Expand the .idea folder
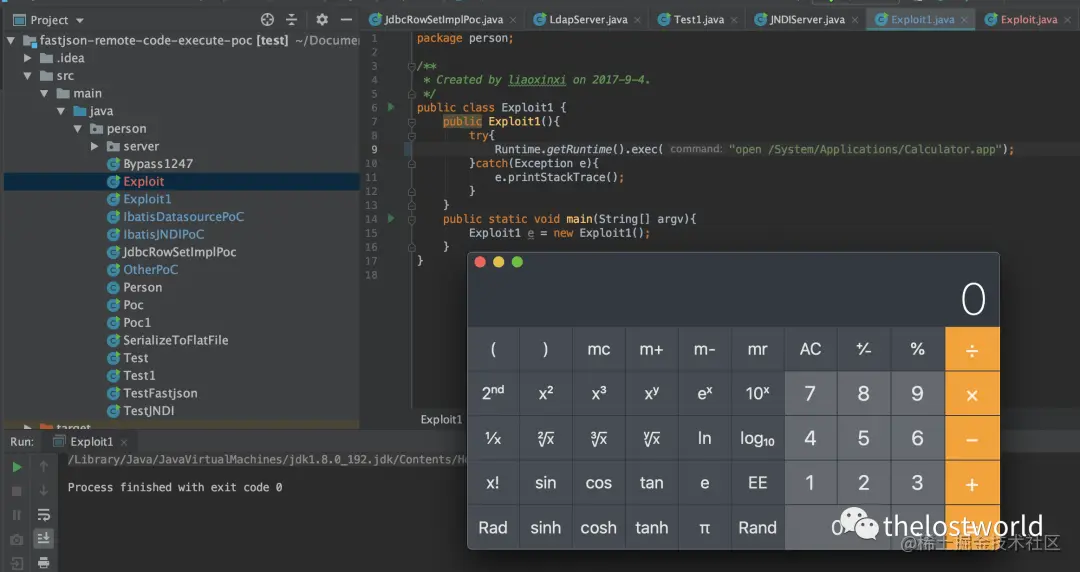Image resolution: width=1080 pixels, height=572 pixels. point(28,59)
